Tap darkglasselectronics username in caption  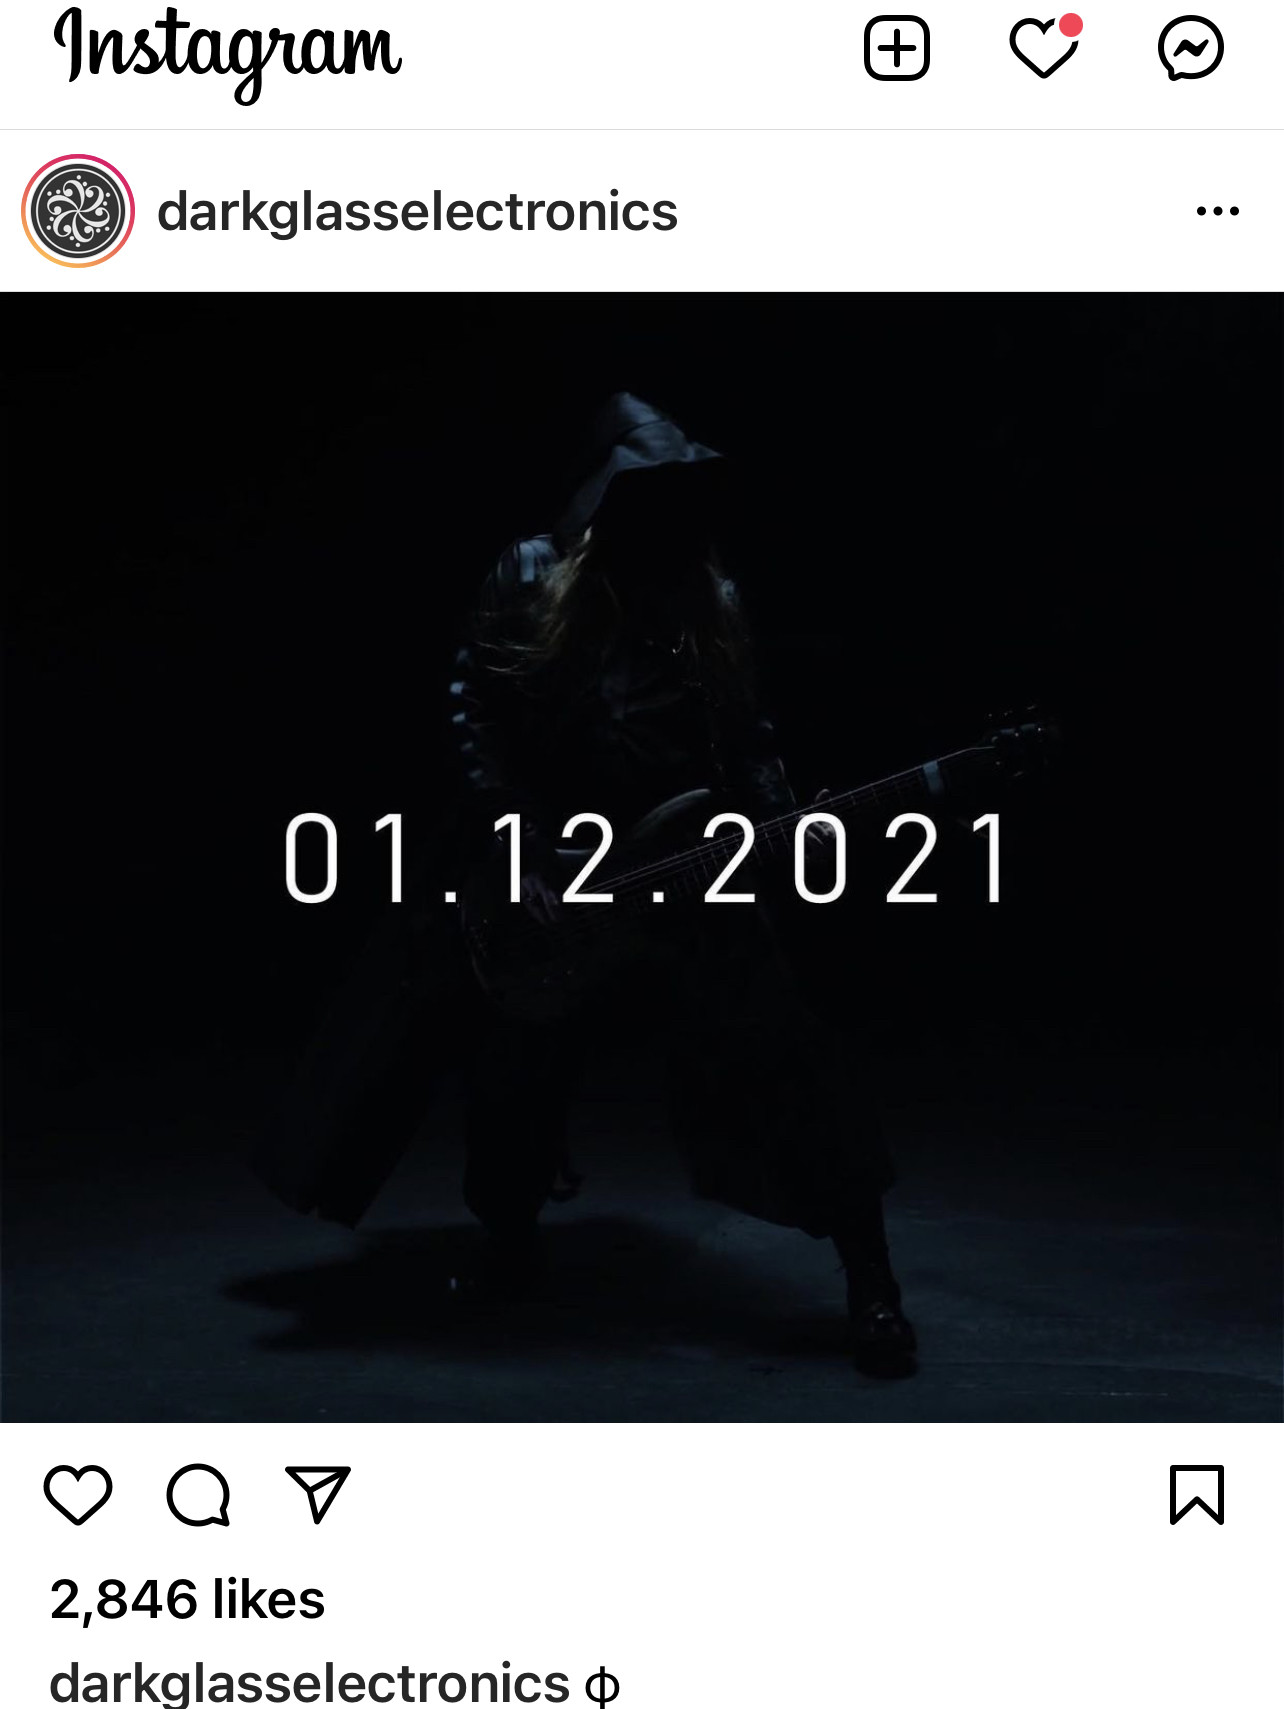click(310, 1683)
